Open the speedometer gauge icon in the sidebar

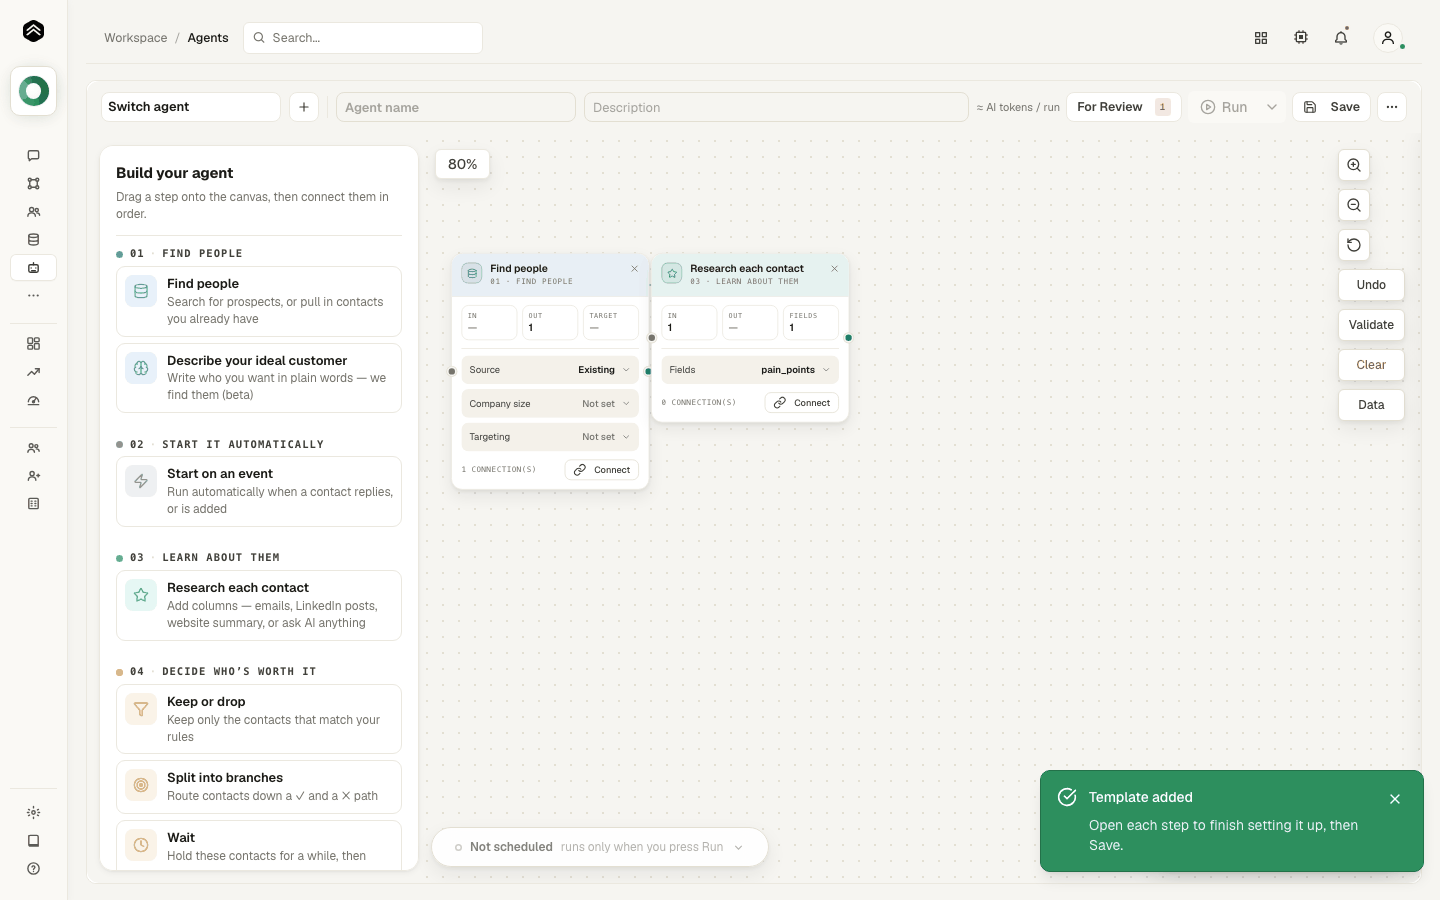tap(33, 400)
